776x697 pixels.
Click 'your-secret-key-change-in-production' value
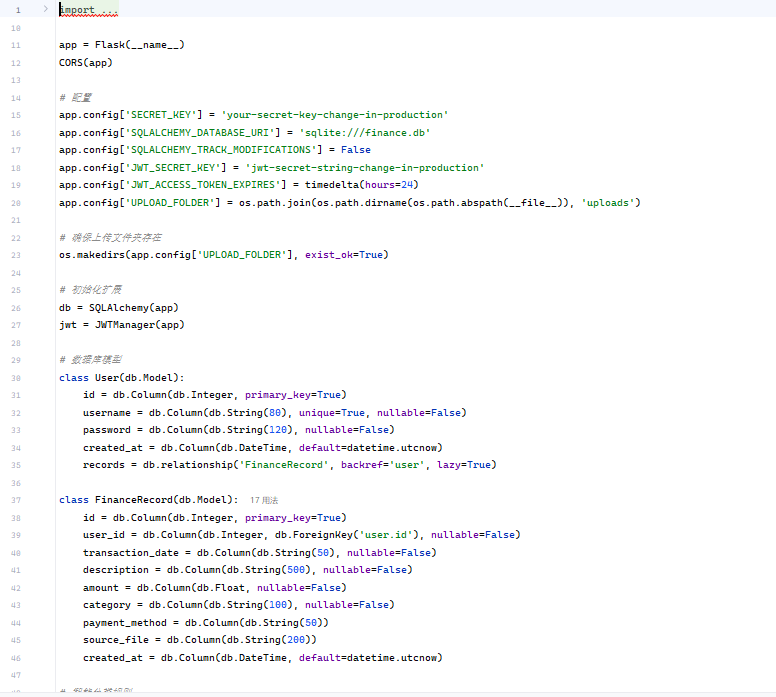335,115
